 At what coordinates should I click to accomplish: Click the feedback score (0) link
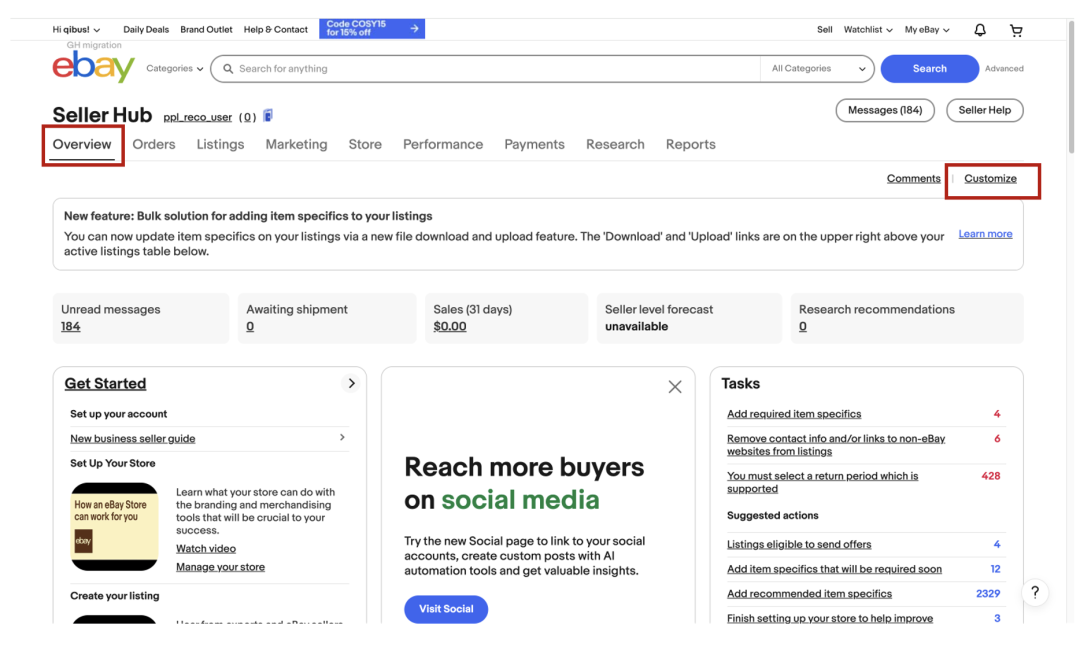[247, 117]
